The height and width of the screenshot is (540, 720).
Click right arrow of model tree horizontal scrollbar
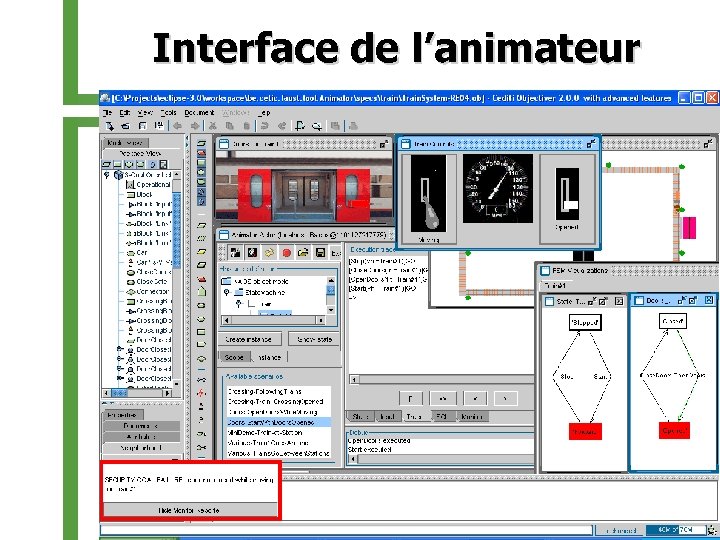168,393
